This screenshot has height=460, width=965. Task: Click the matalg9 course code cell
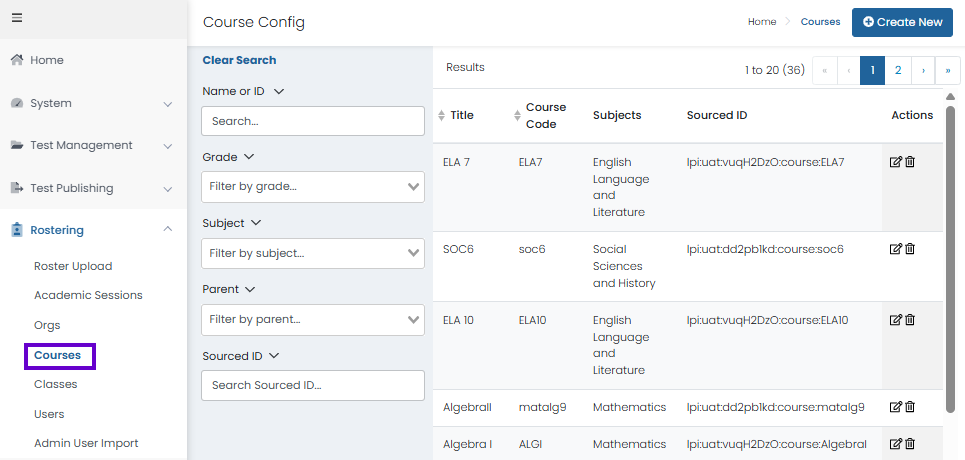pyautogui.click(x=542, y=406)
